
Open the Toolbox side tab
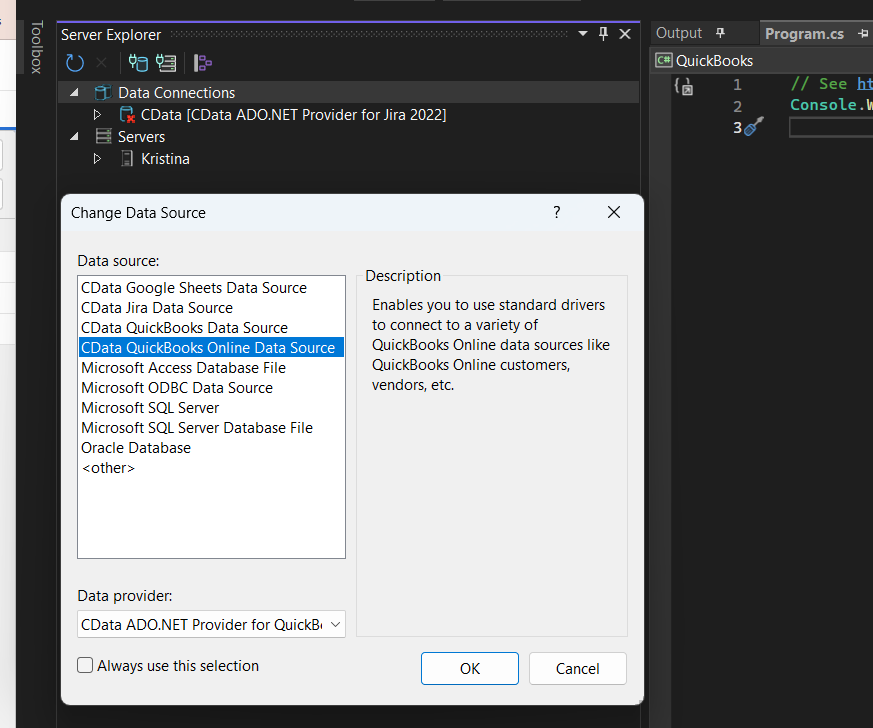click(x=36, y=47)
